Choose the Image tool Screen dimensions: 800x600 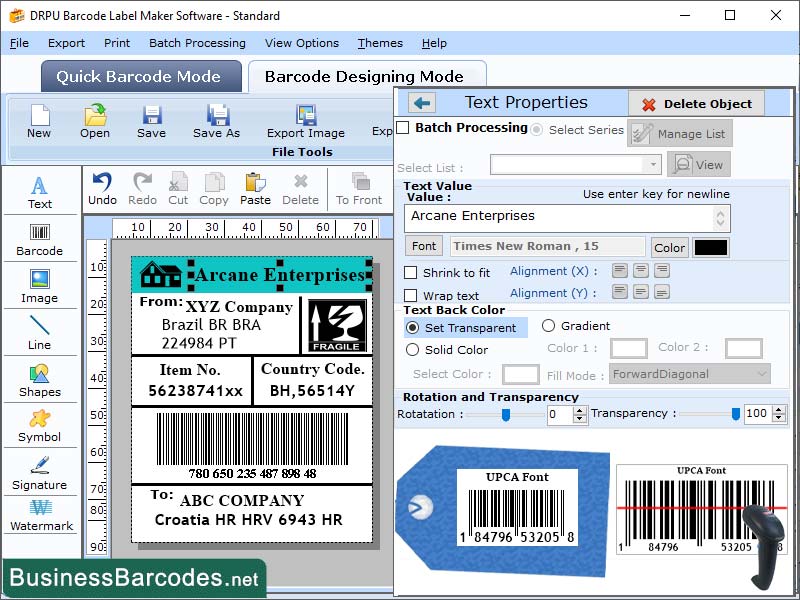[40, 286]
